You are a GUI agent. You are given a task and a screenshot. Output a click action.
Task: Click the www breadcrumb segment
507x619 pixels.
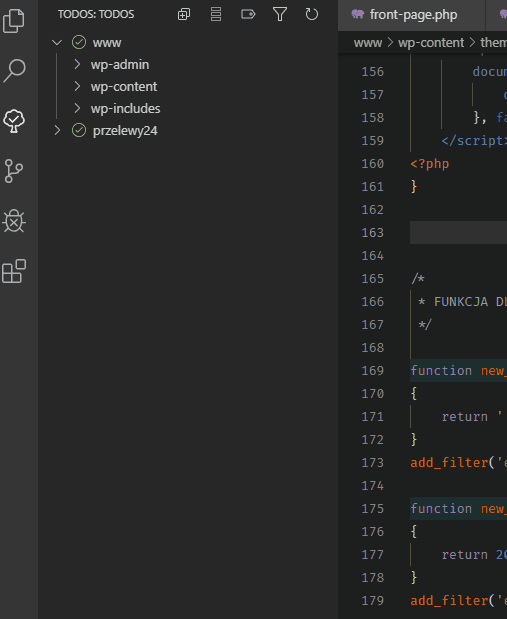point(368,43)
